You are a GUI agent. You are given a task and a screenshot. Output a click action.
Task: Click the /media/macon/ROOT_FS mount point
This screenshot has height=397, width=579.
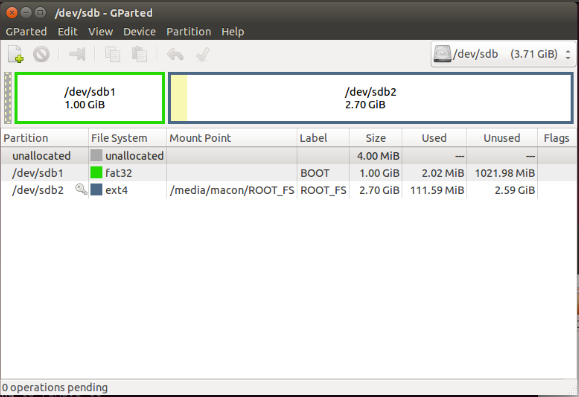232,190
